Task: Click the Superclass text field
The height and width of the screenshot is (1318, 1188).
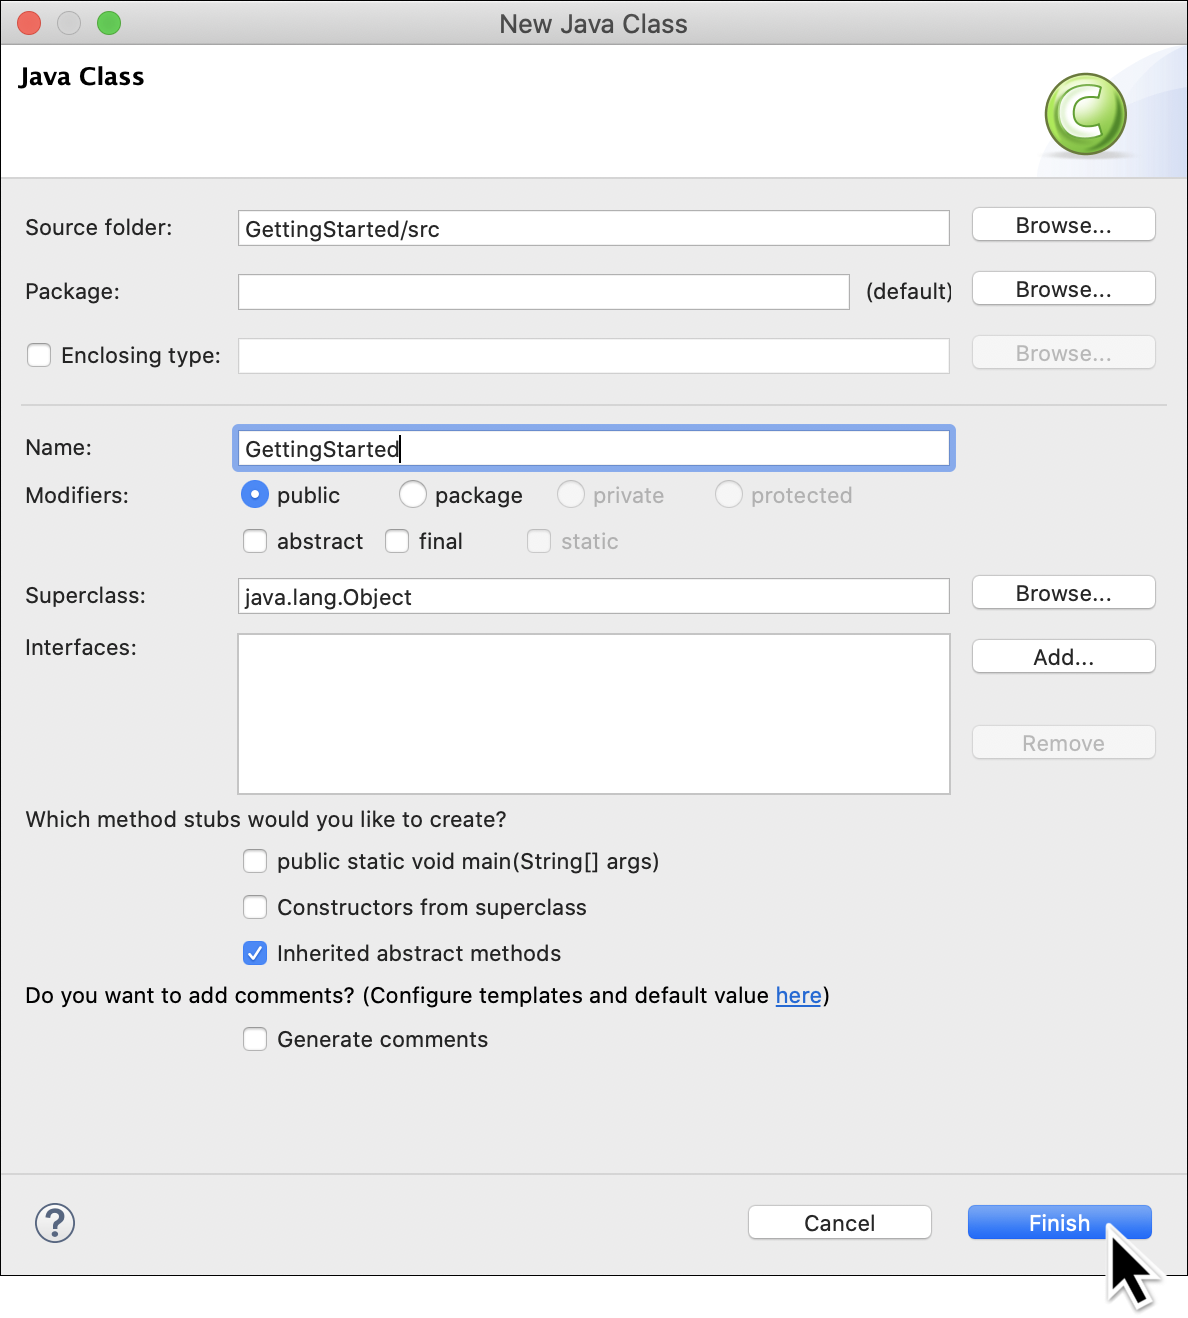Action: point(593,597)
